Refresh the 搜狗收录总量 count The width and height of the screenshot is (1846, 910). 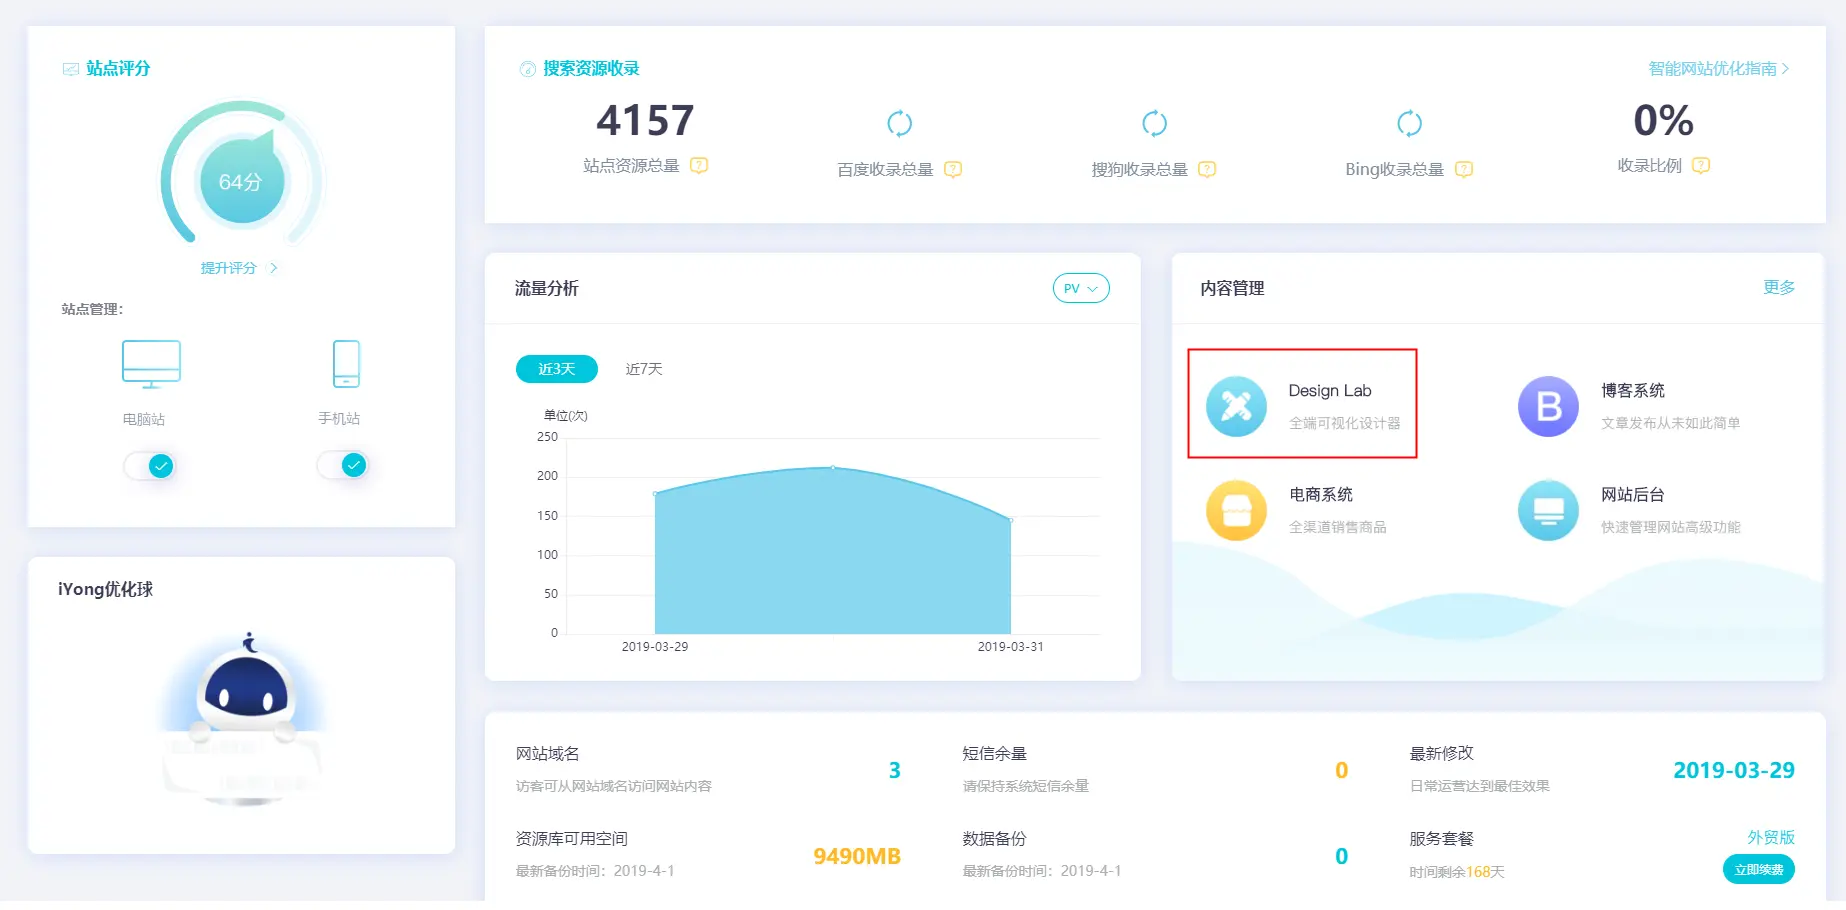(1154, 123)
